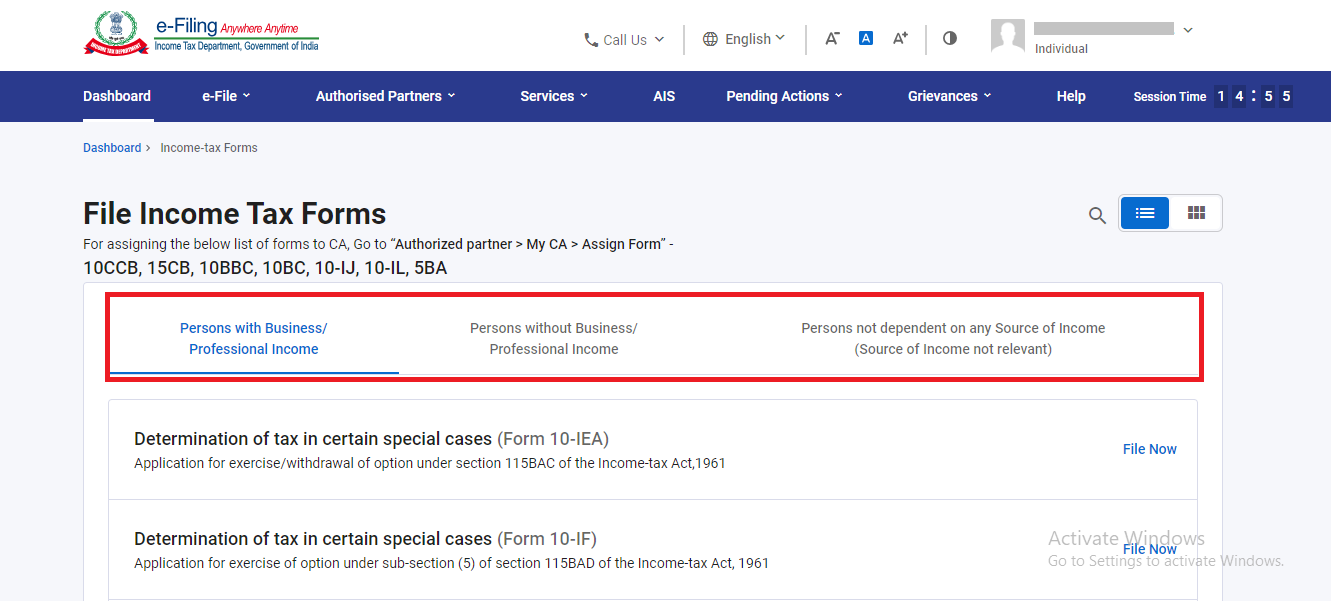This screenshot has width=1331, height=601.
Task: Click the Dashboard breadcrumb link
Action: click(x=112, y=148)
